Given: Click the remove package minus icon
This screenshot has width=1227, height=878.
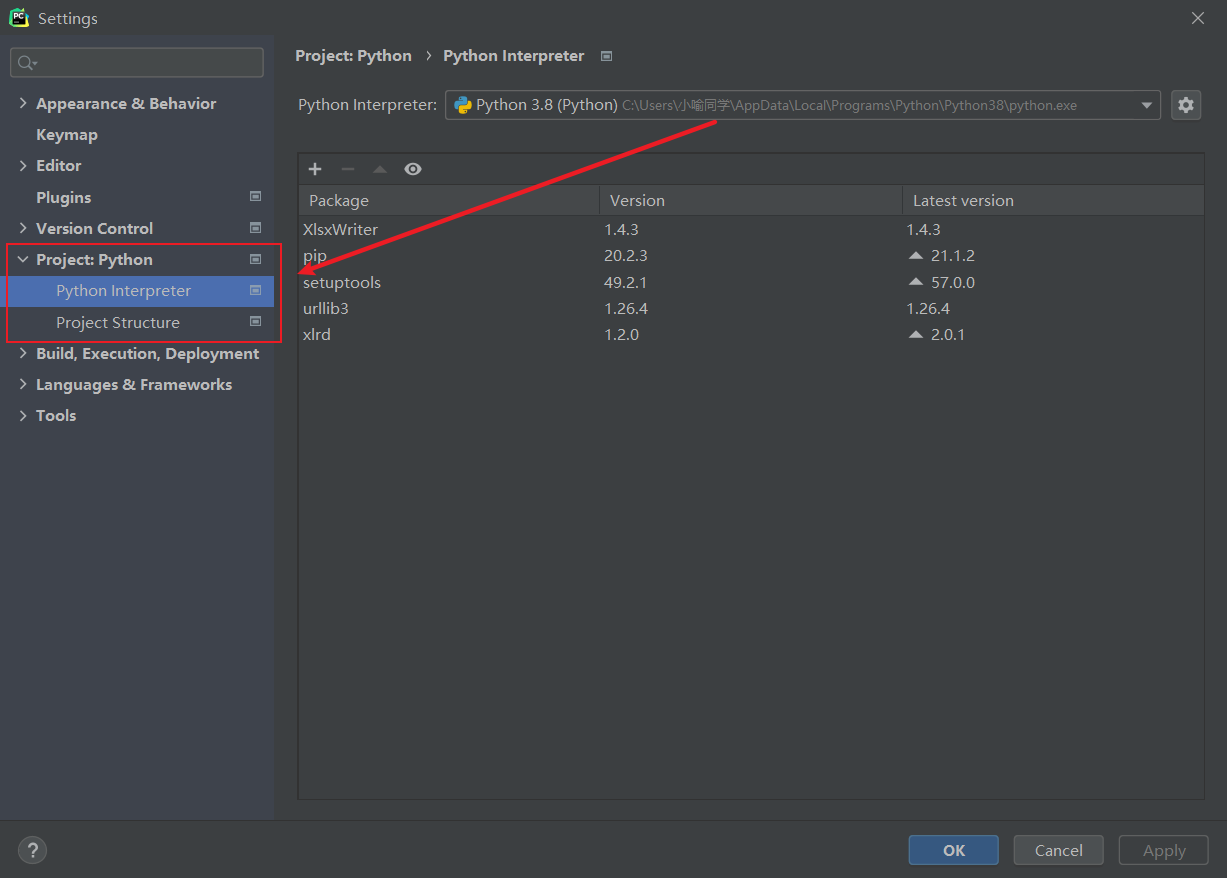Looking at the screenshot, I should pos(347,169).
